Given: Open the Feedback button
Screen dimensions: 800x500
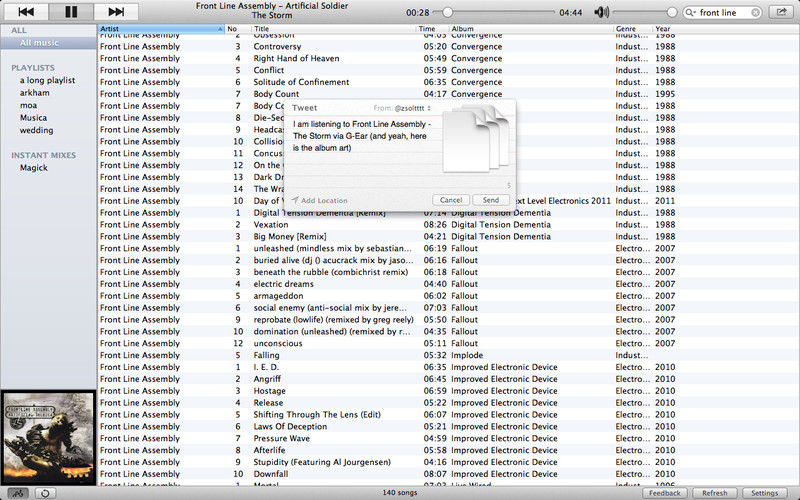Looking at the screenshot, I should [x=665, y=493].
